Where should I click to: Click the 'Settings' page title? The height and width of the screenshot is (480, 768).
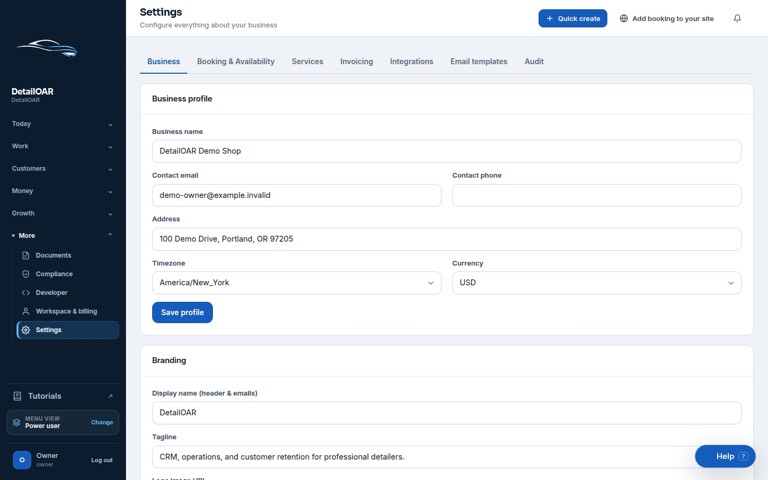(161, 12)
